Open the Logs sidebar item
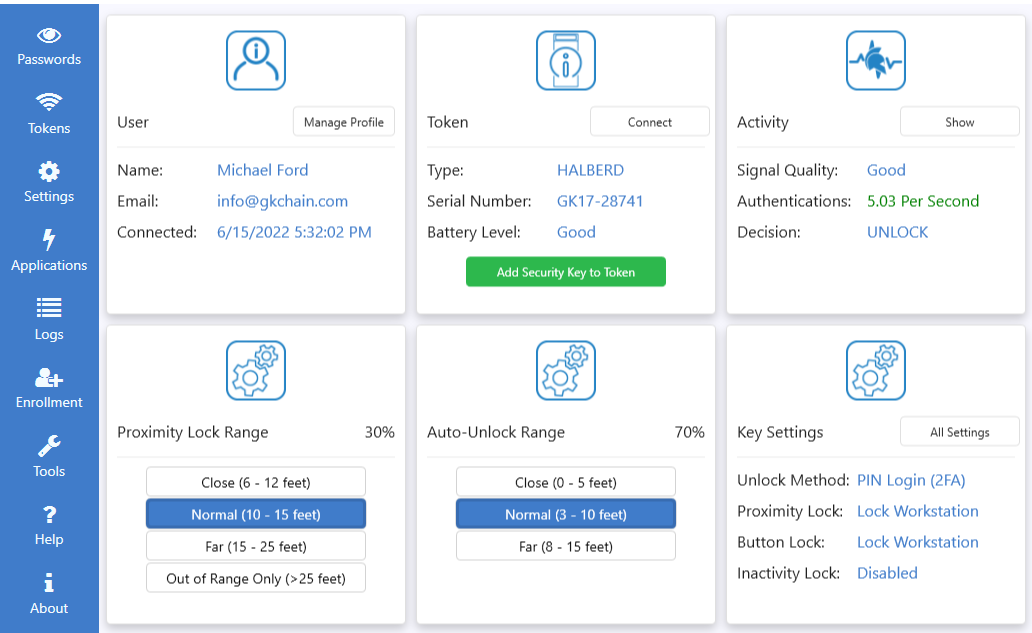1032x633 pixels. [x=49, y=321]
